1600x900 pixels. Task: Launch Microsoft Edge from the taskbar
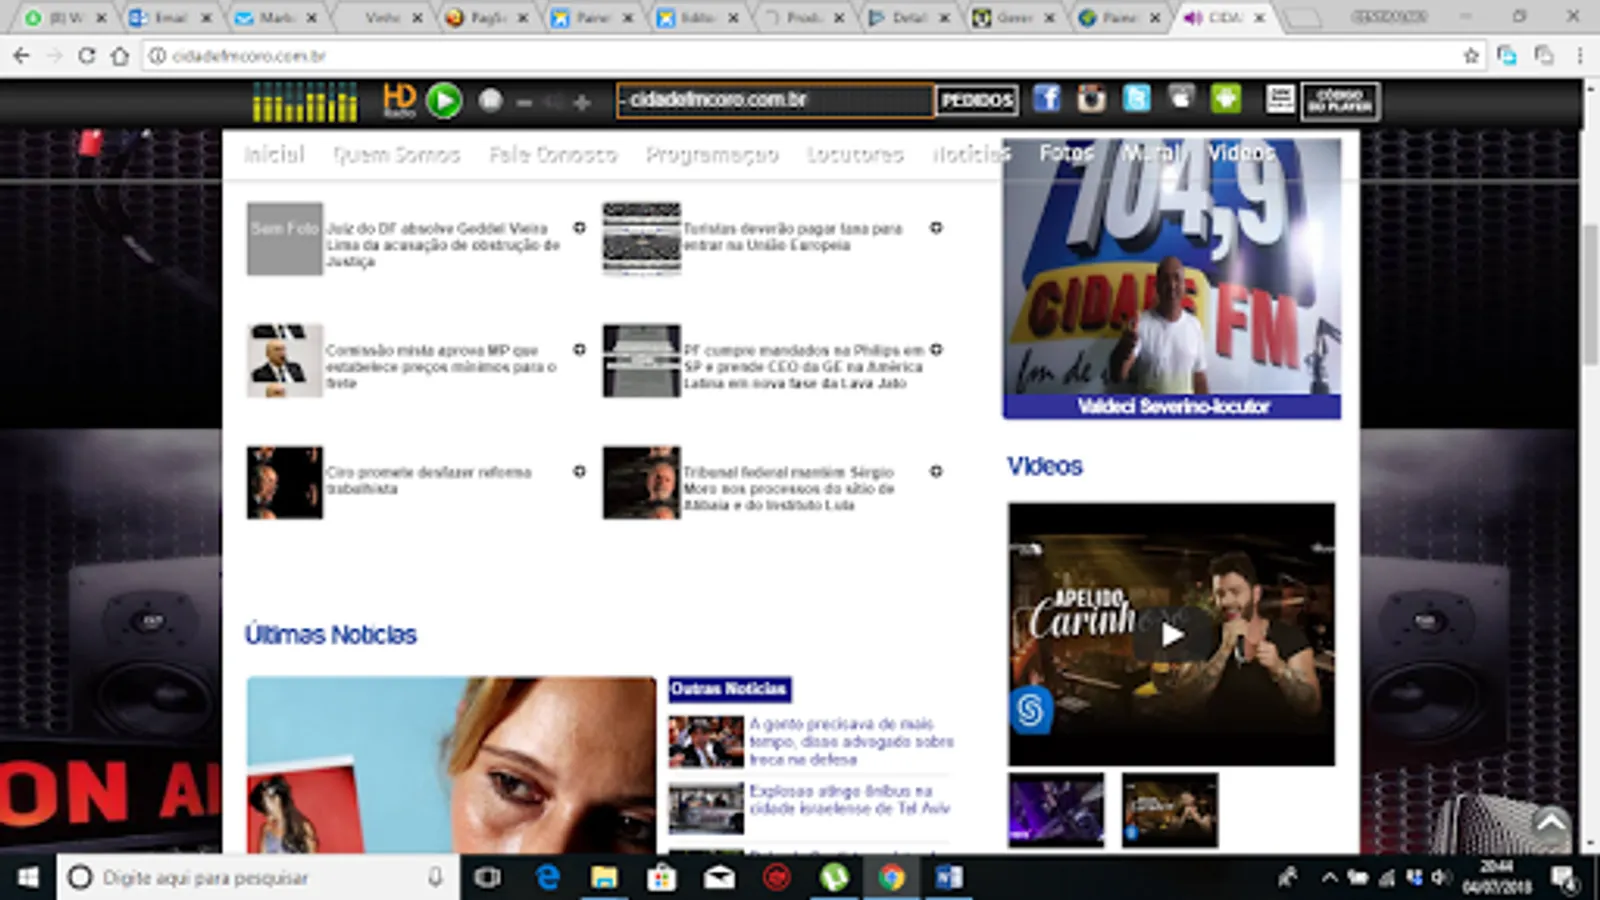pyautogui.click(x=547, y=877)
